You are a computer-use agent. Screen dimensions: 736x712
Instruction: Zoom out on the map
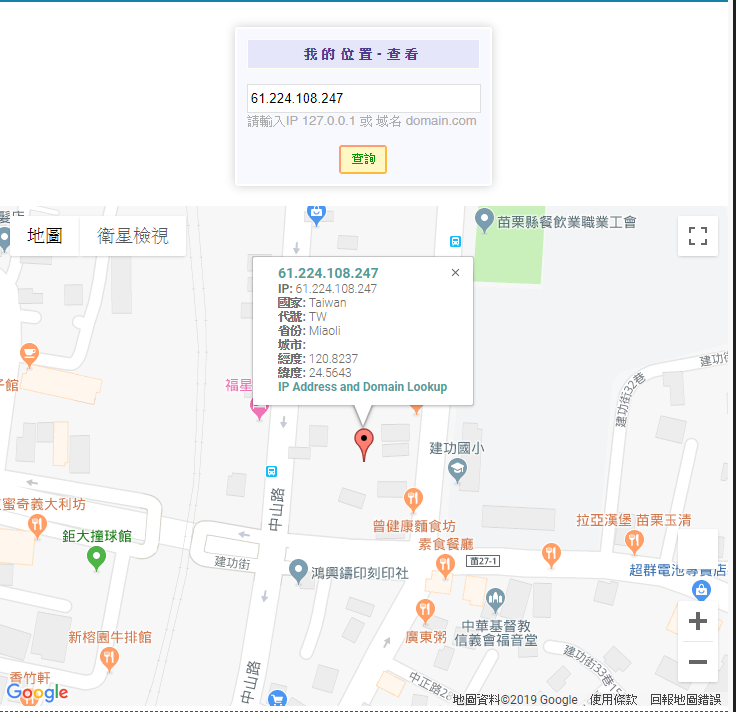698,662
